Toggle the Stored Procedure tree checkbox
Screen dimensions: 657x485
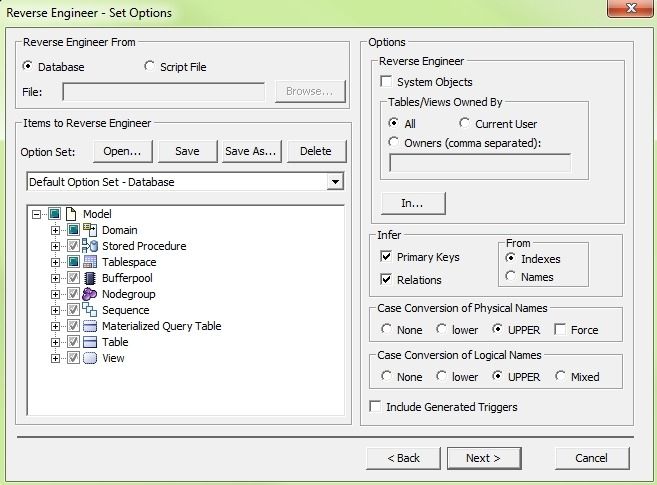pyautogui.click(x=73, y=246)
